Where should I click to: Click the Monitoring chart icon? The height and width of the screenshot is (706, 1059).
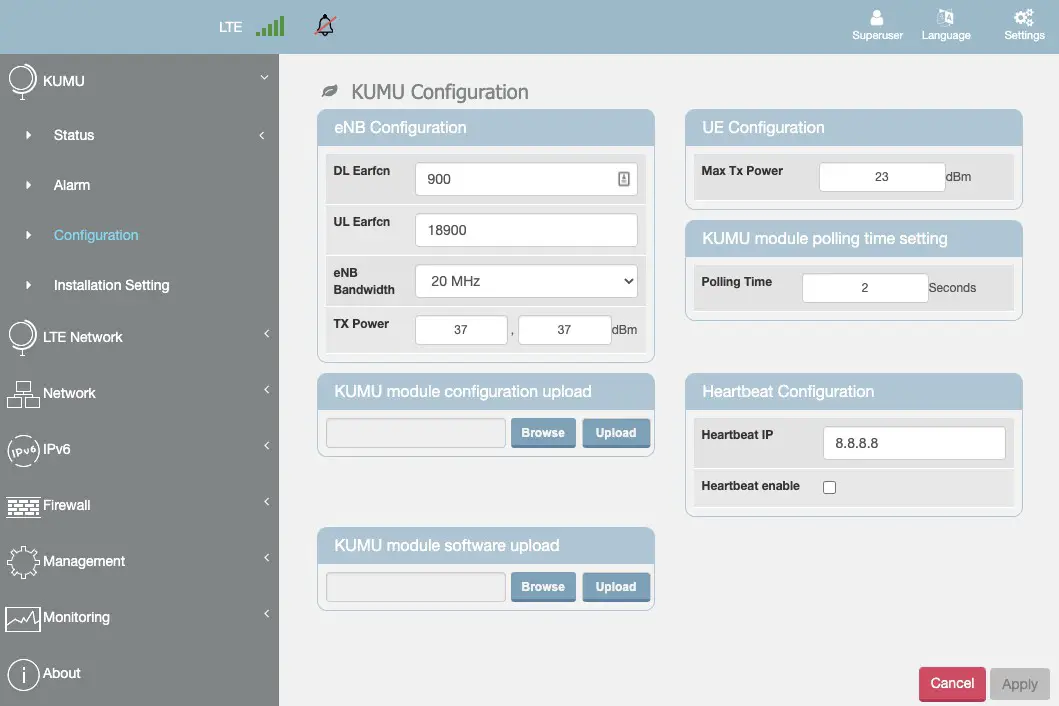23,618
